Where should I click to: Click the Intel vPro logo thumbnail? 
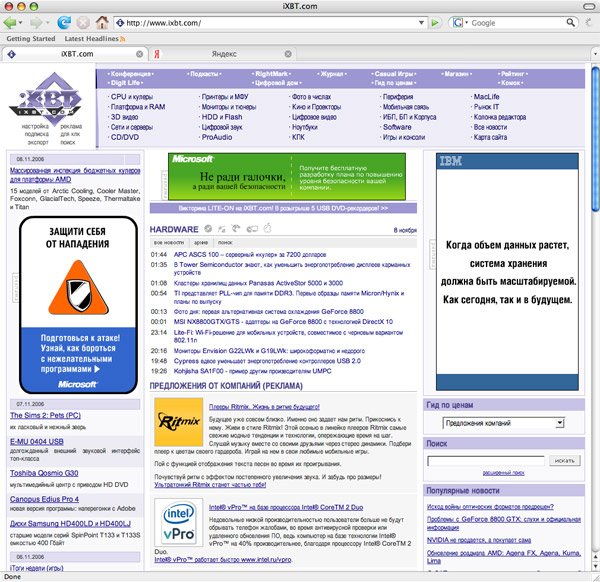[179, 522]
